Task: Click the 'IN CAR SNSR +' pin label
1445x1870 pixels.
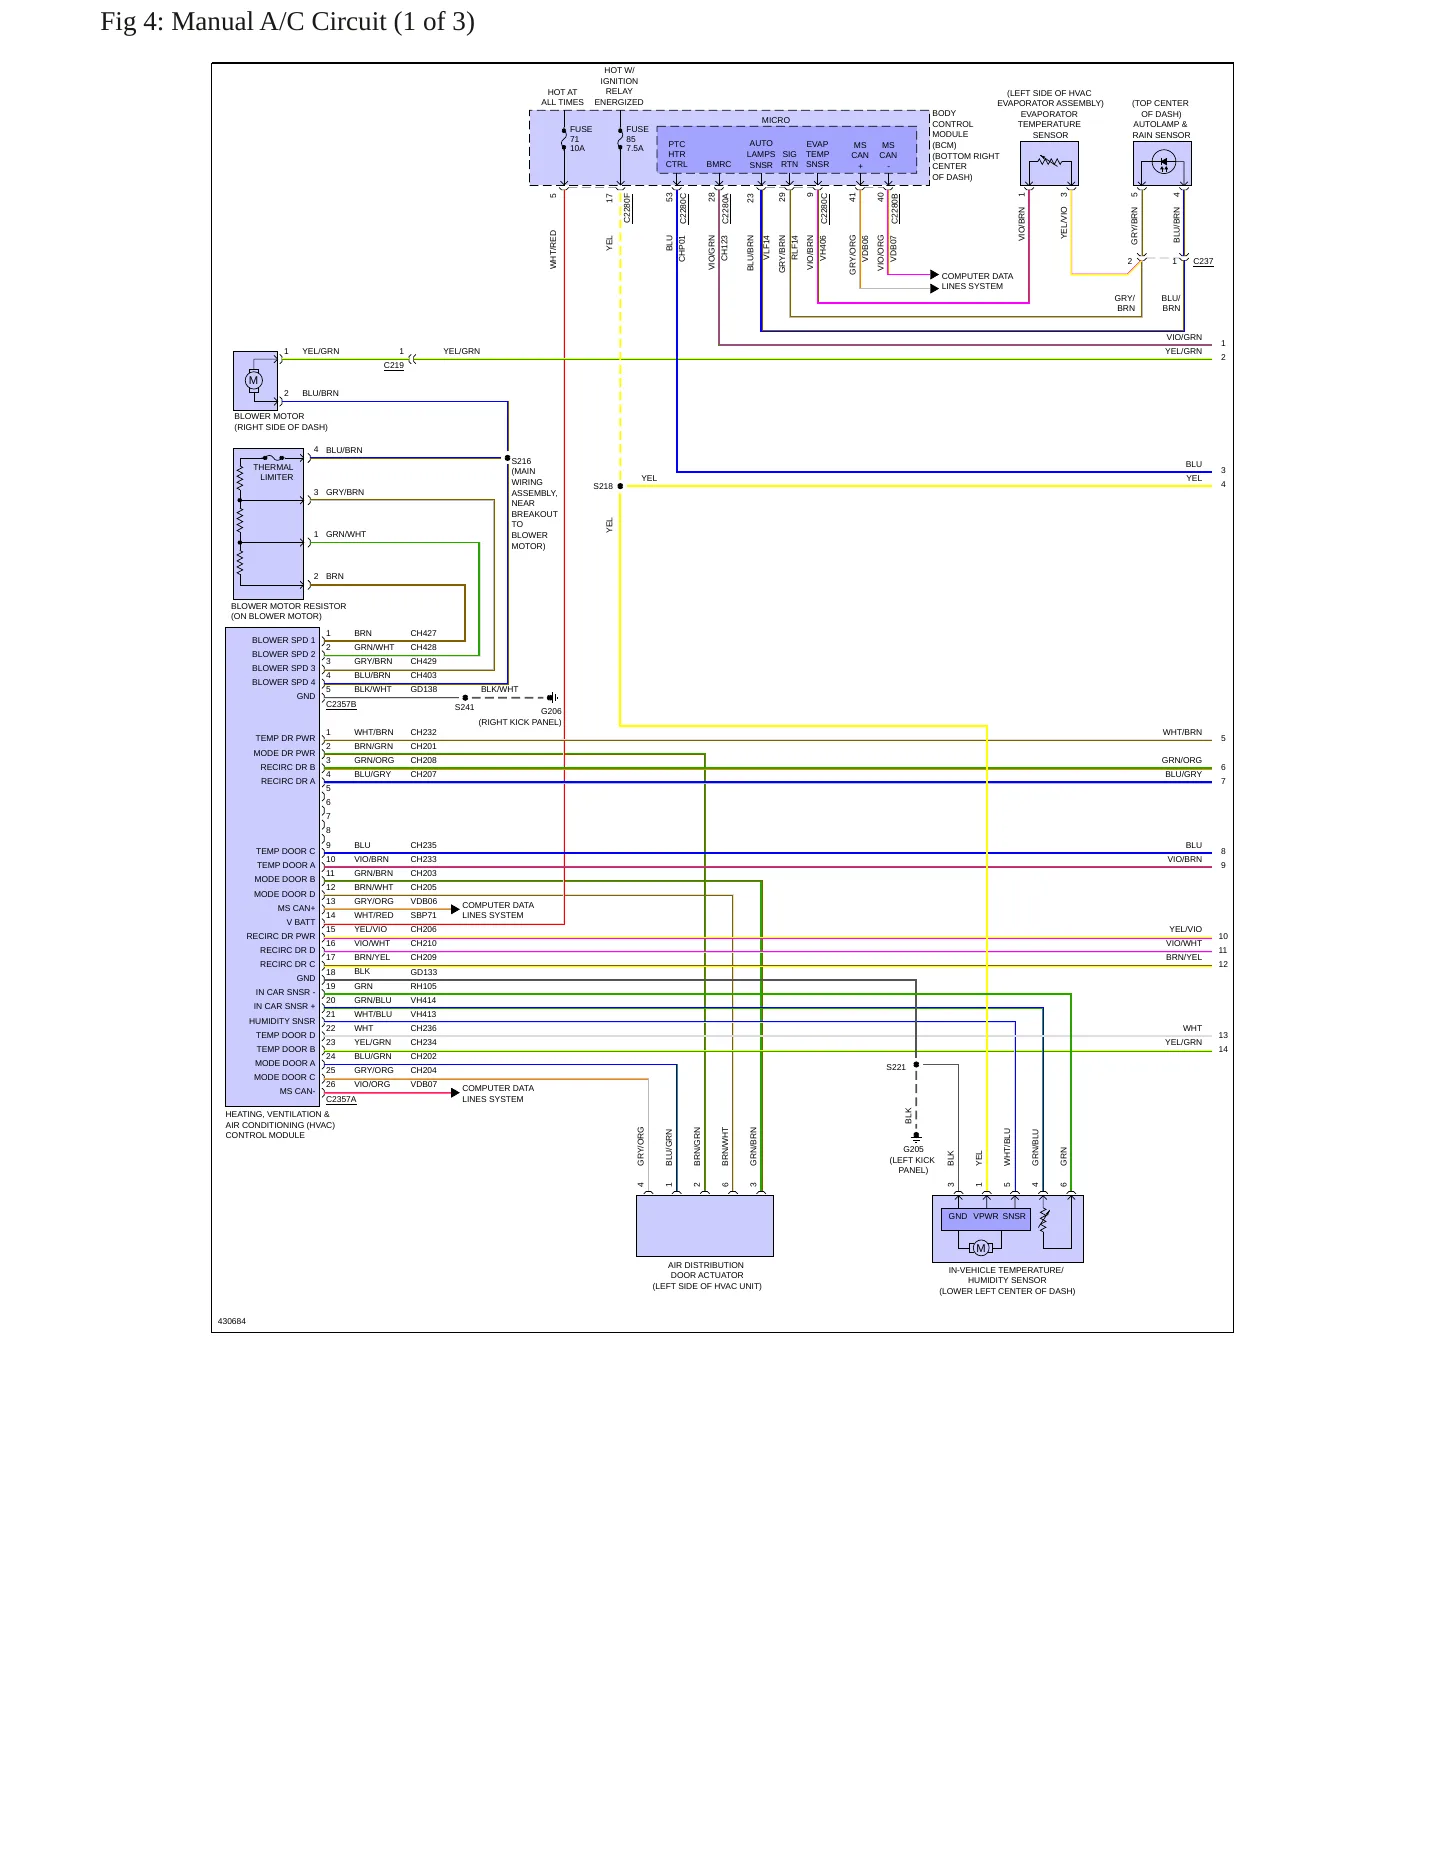Action: coord(284,1006)
